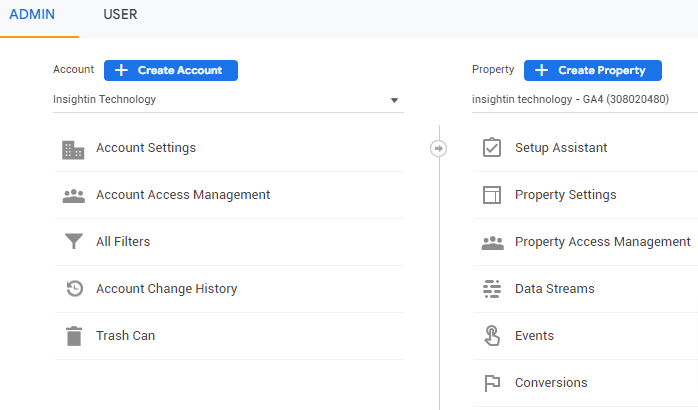698x410 pixels.
Task: Click the All Filters funnel icon
Action: tap(73, 242)
